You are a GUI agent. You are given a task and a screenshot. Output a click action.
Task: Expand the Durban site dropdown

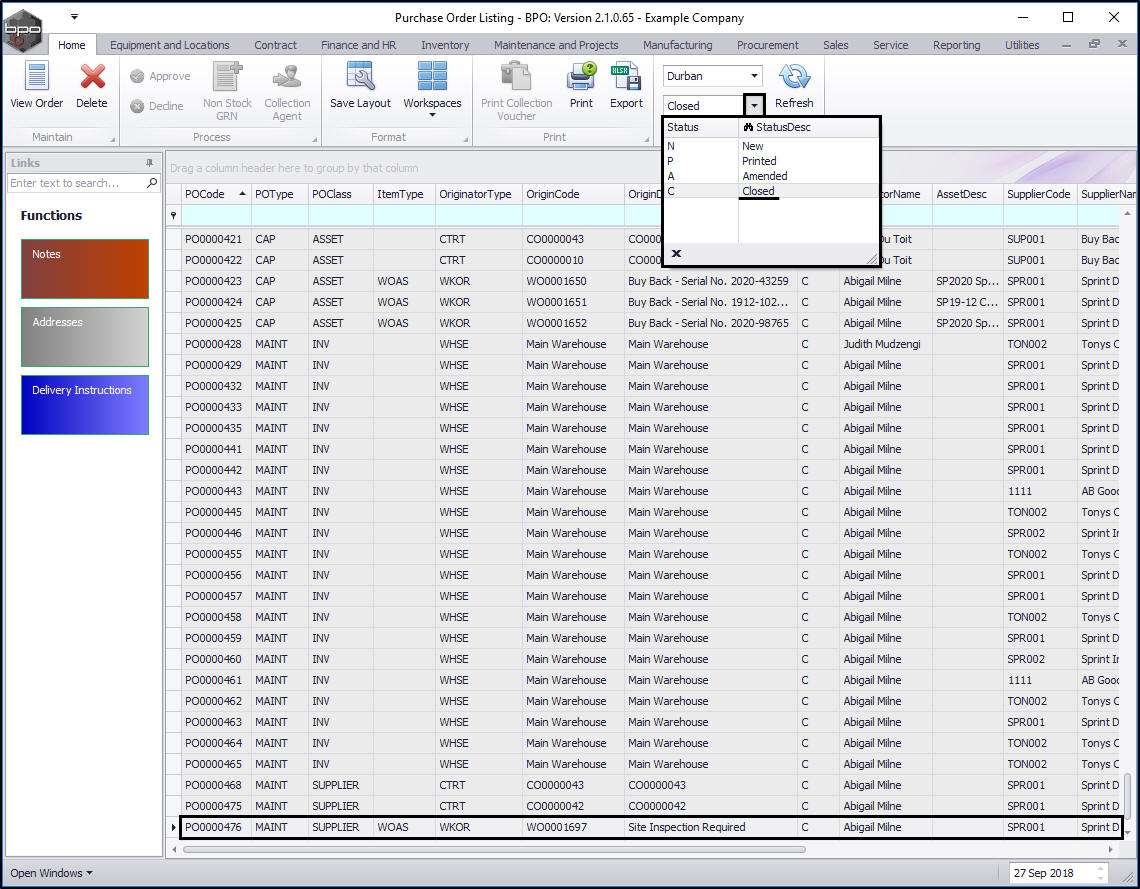752,76
